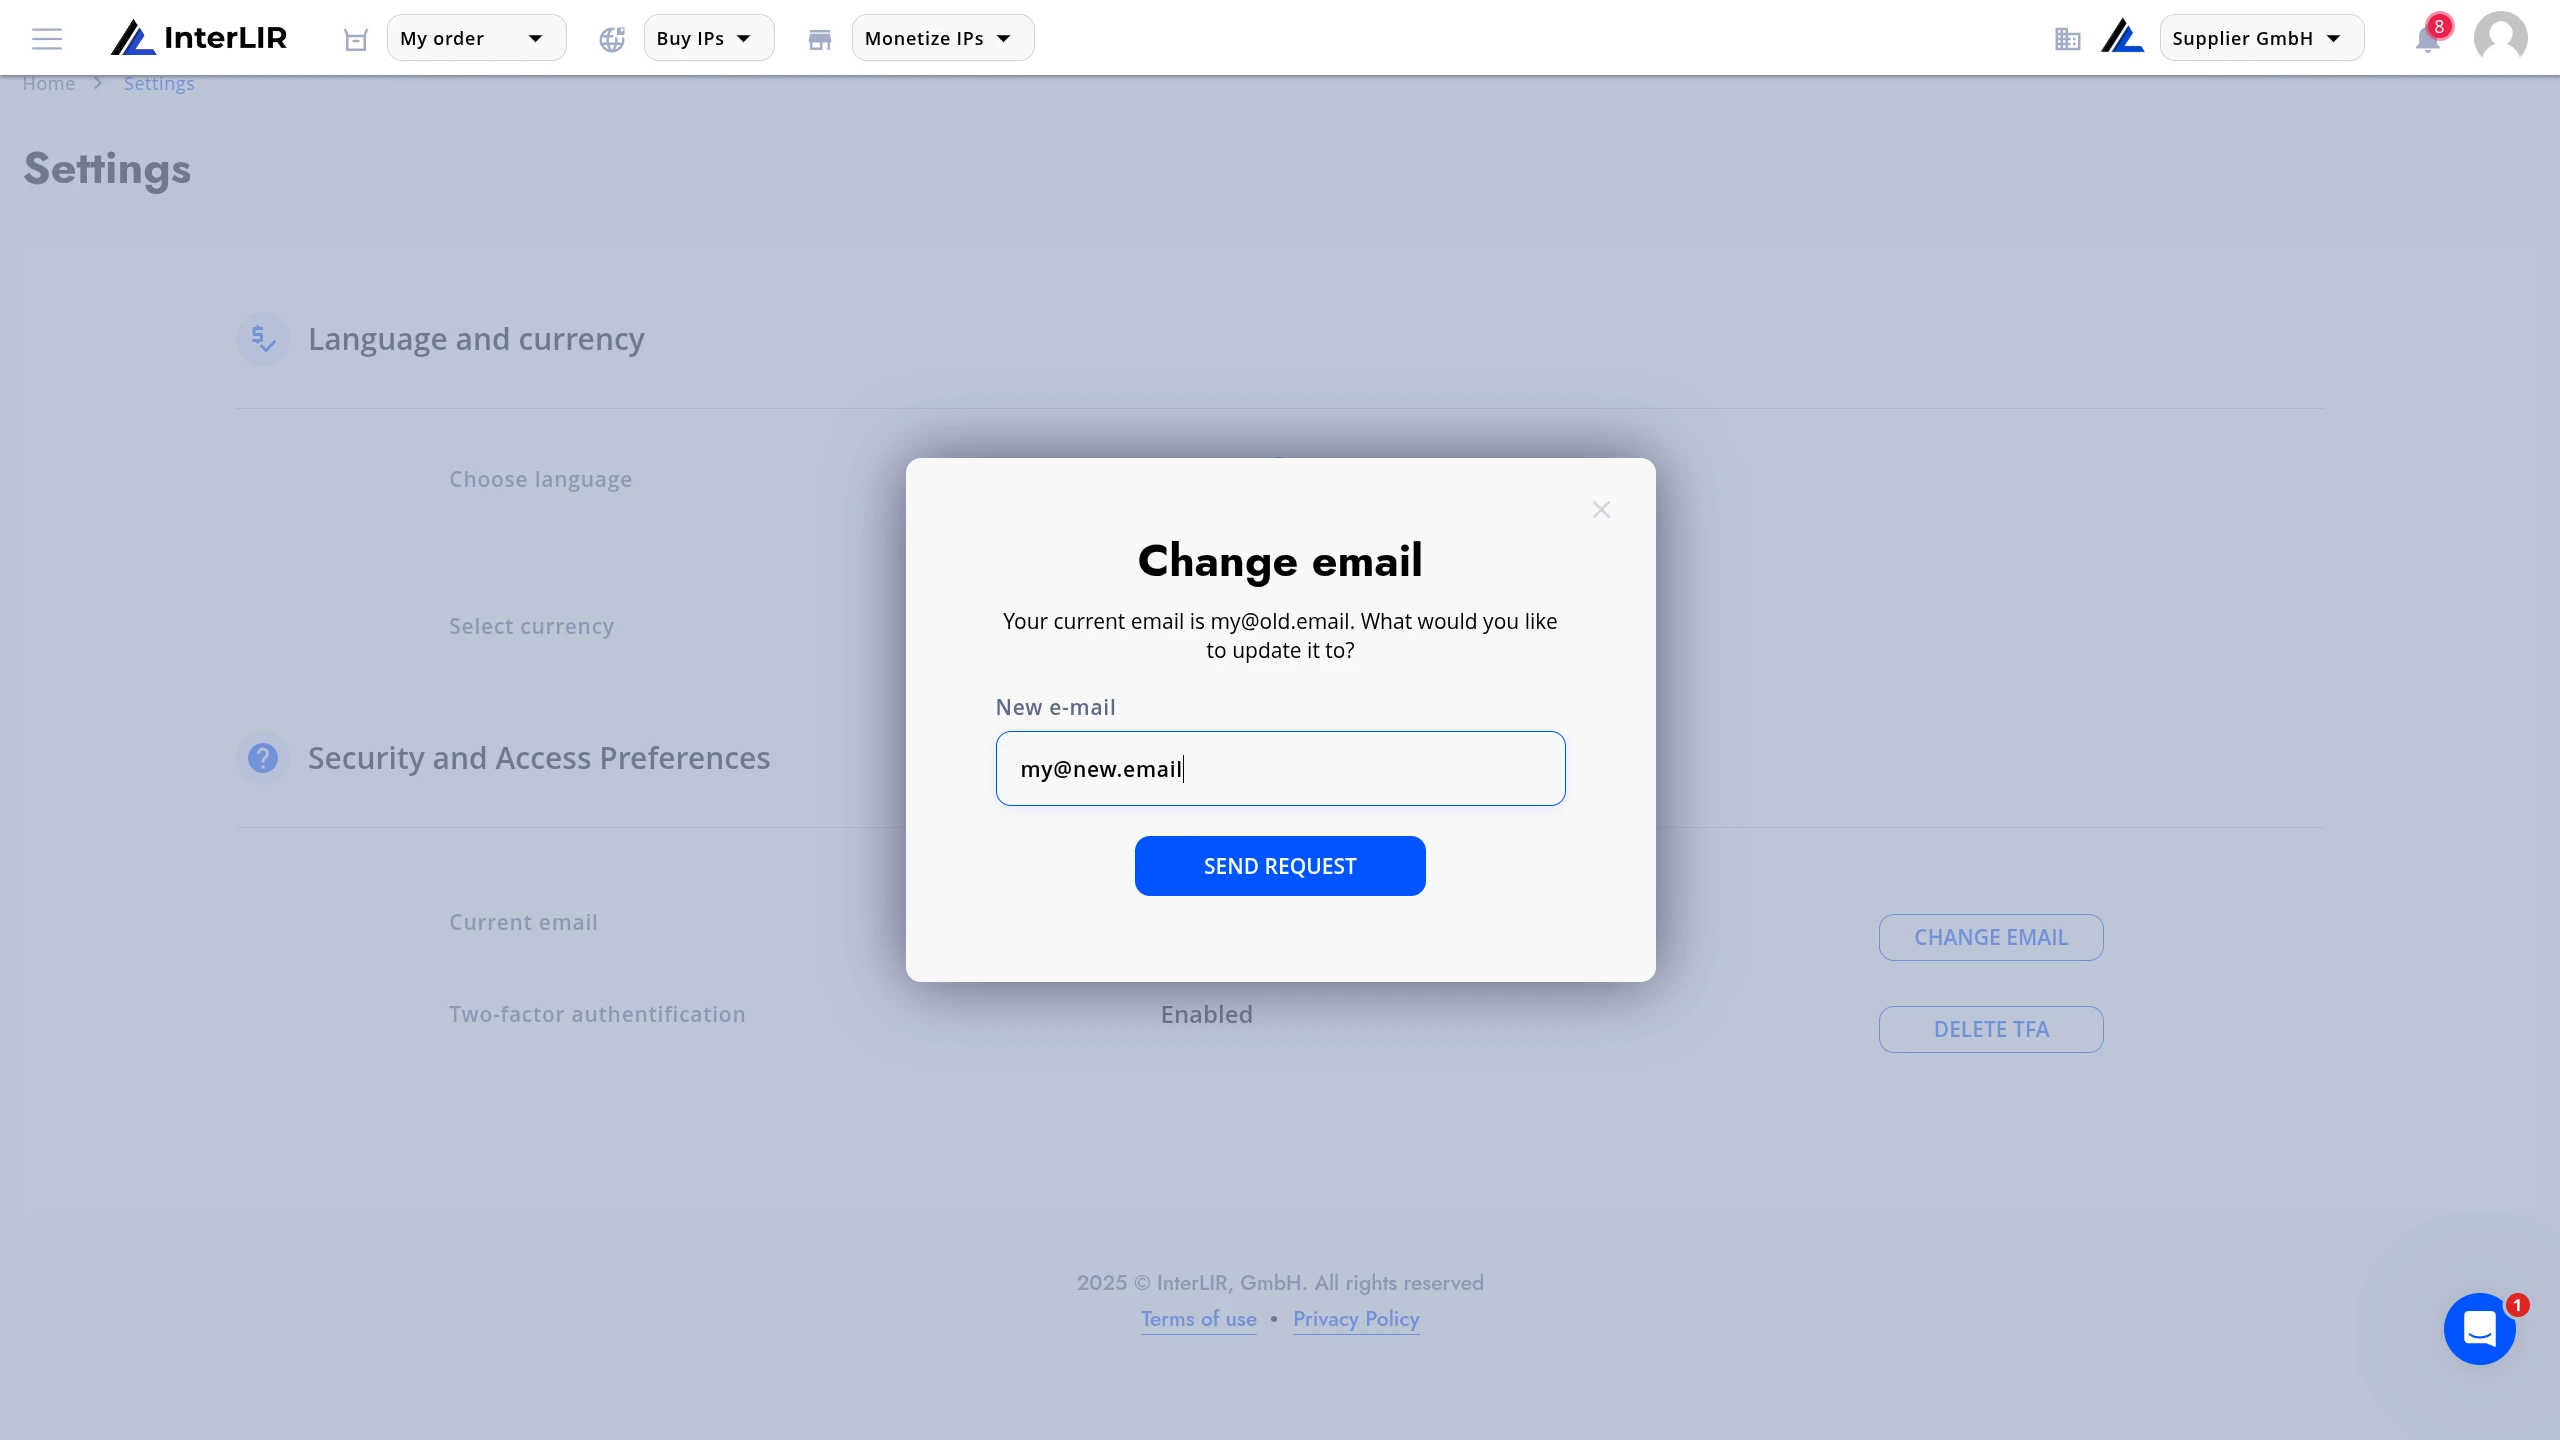
Task: Click the small InterLIR company logo
Action: [2122, 38]
